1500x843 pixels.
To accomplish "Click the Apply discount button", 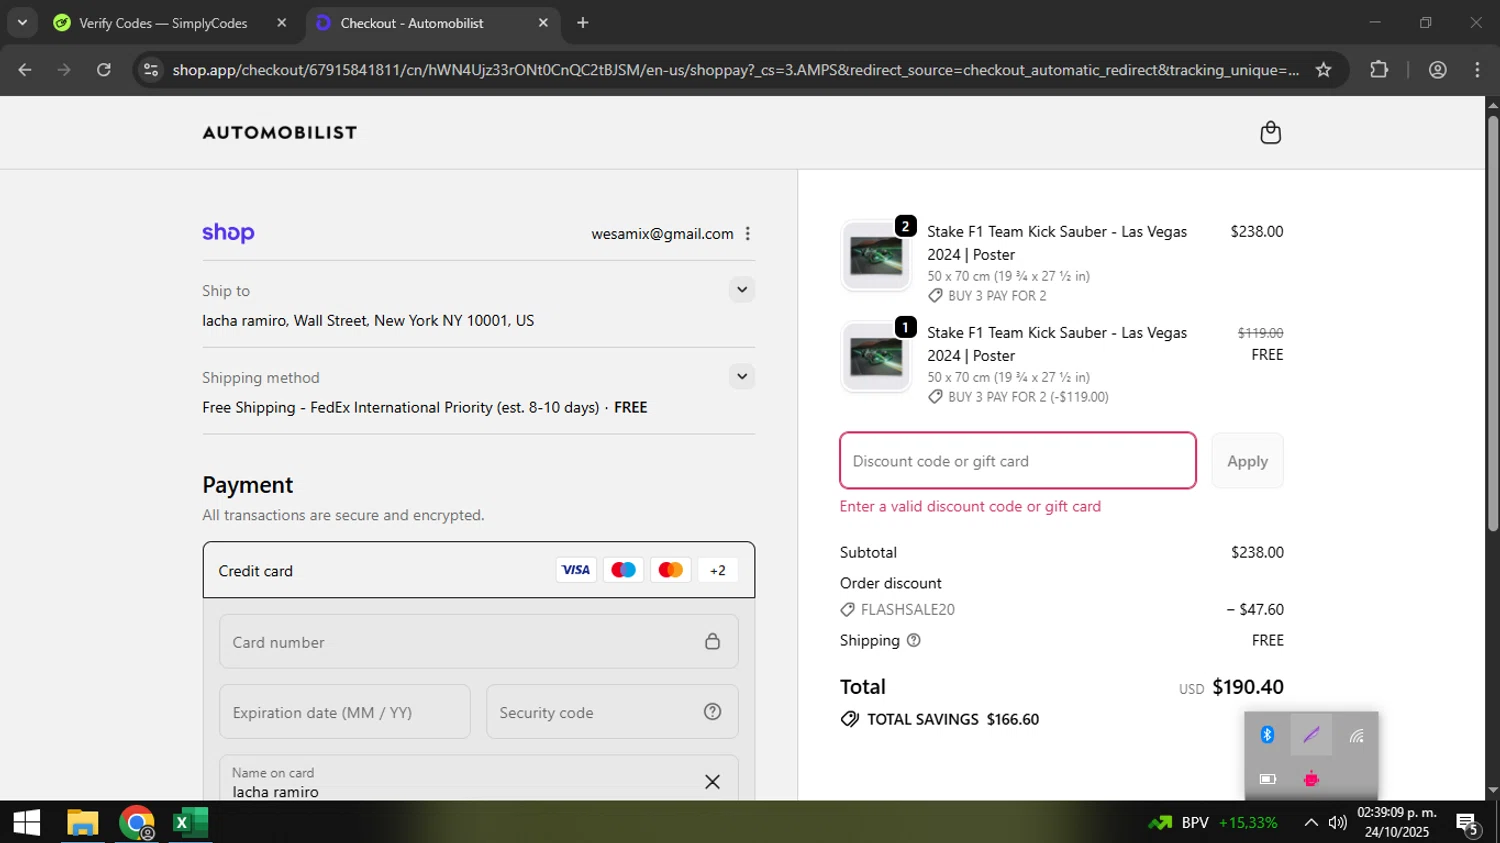I will [x=1247, y=461].
